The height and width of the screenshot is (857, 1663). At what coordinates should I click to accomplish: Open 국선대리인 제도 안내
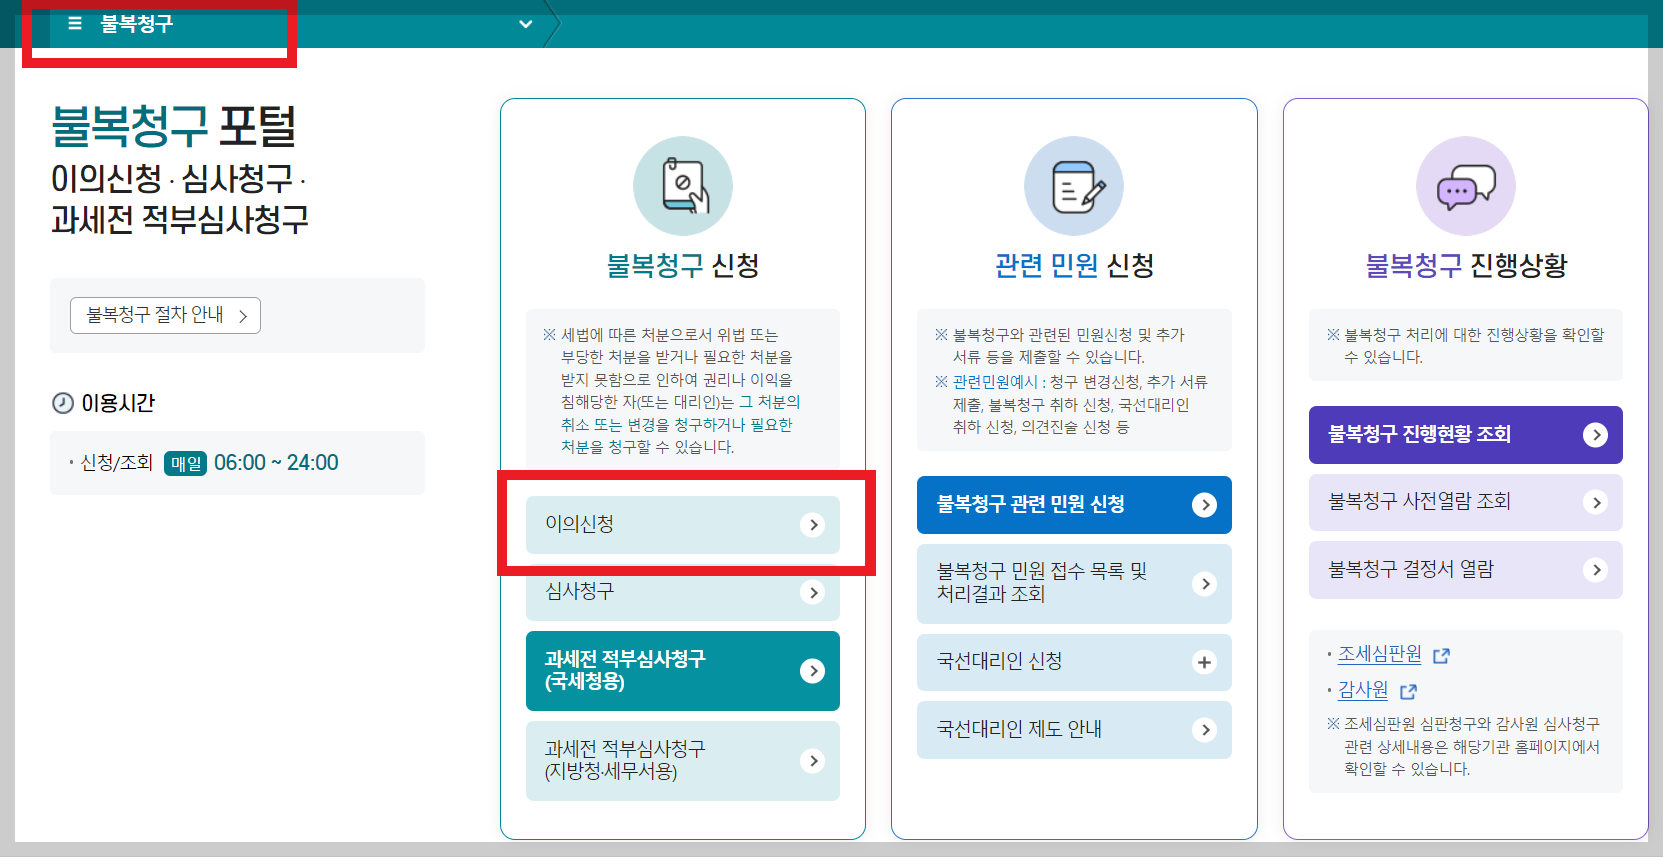coord(1074,730)
